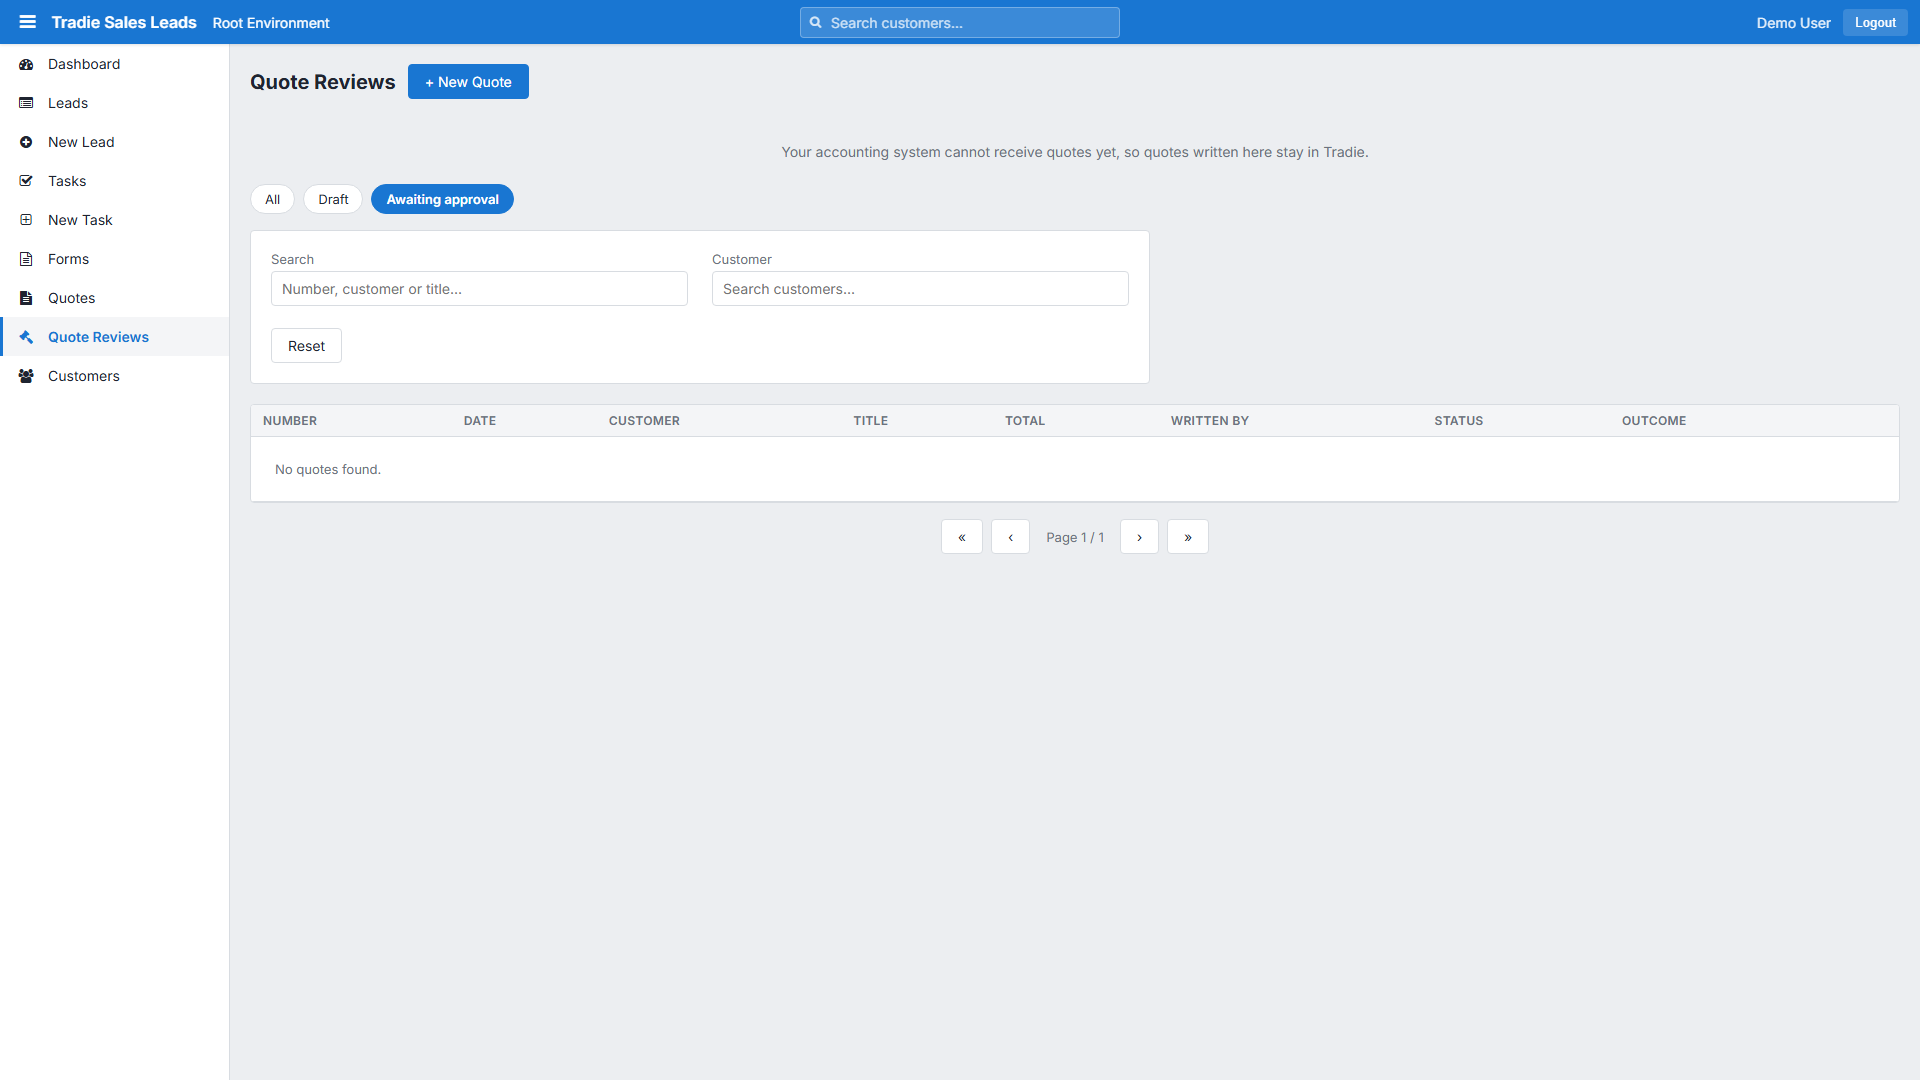Viewport: 1920px width, 1080px height.
Task: Select the All filter pill
Action: coord(272,199)
